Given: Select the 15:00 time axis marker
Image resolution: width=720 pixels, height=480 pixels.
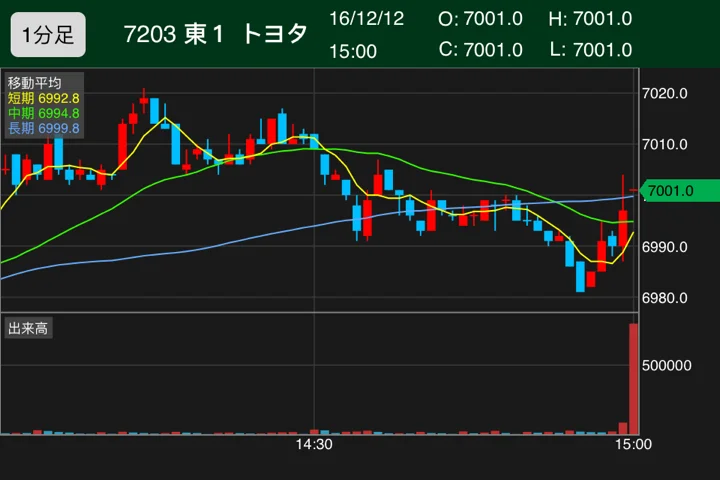Looking at the screenshot, I should coord(633,445).
